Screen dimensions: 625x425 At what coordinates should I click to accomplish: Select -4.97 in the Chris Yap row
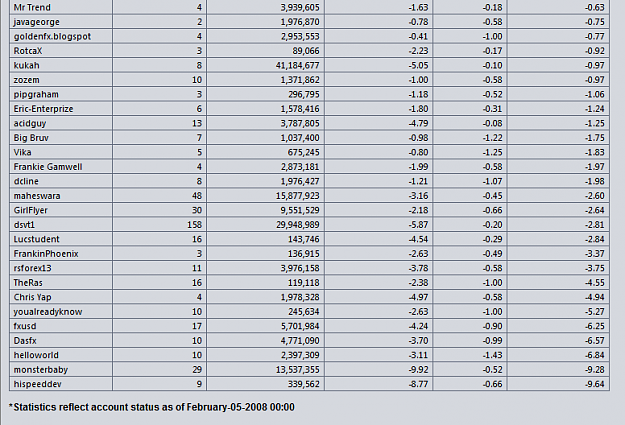tap(419, 297)
